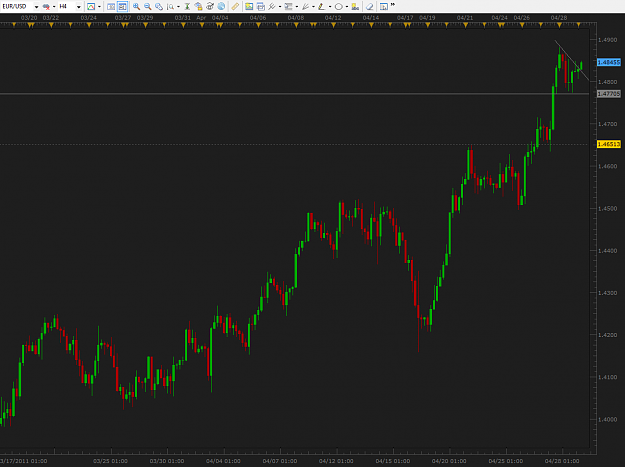Click the chart type icon

click(91, 7)
